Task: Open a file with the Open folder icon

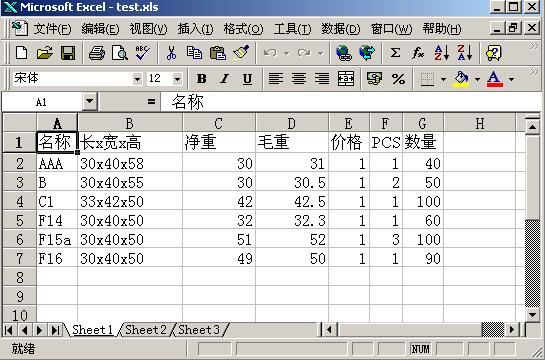Action: [x=45, y=53]
